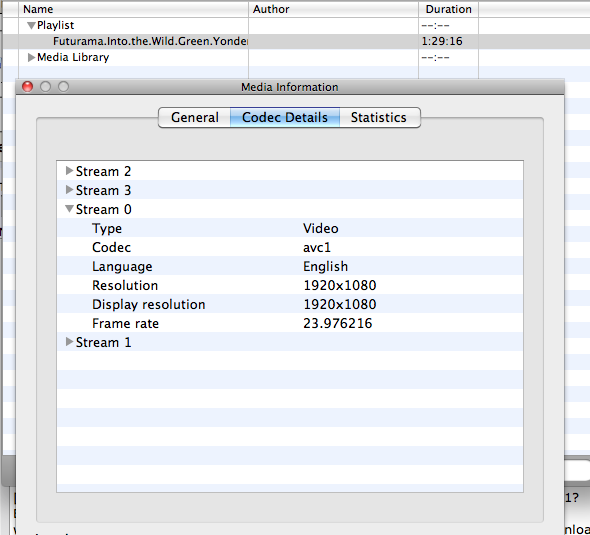Image resolution: width=590 pixels, height=535 pixels.
Task: Expand Stream 3 disclosure triangle
Action: pos(69,190)
